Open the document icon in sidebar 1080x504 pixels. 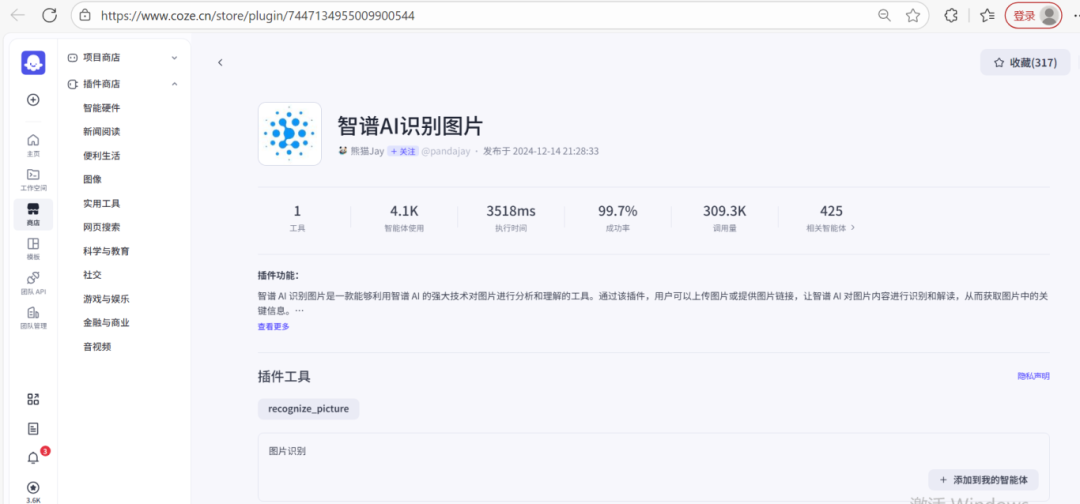33,429
